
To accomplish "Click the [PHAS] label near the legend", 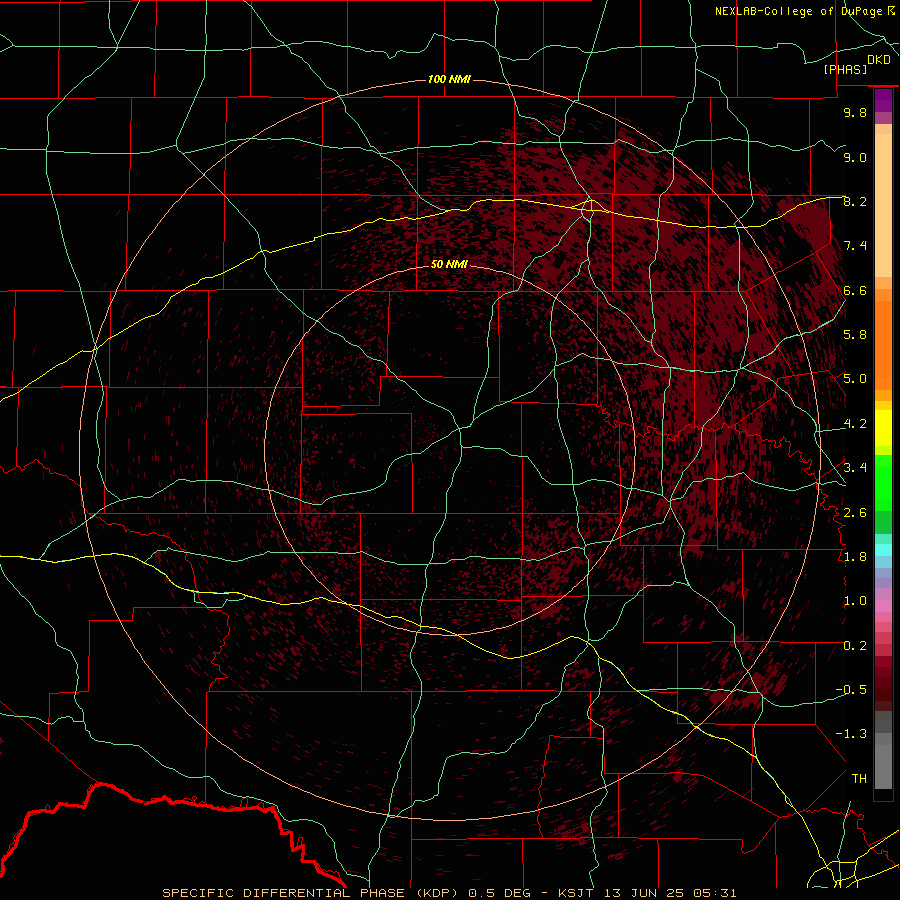I will point(845,69).
